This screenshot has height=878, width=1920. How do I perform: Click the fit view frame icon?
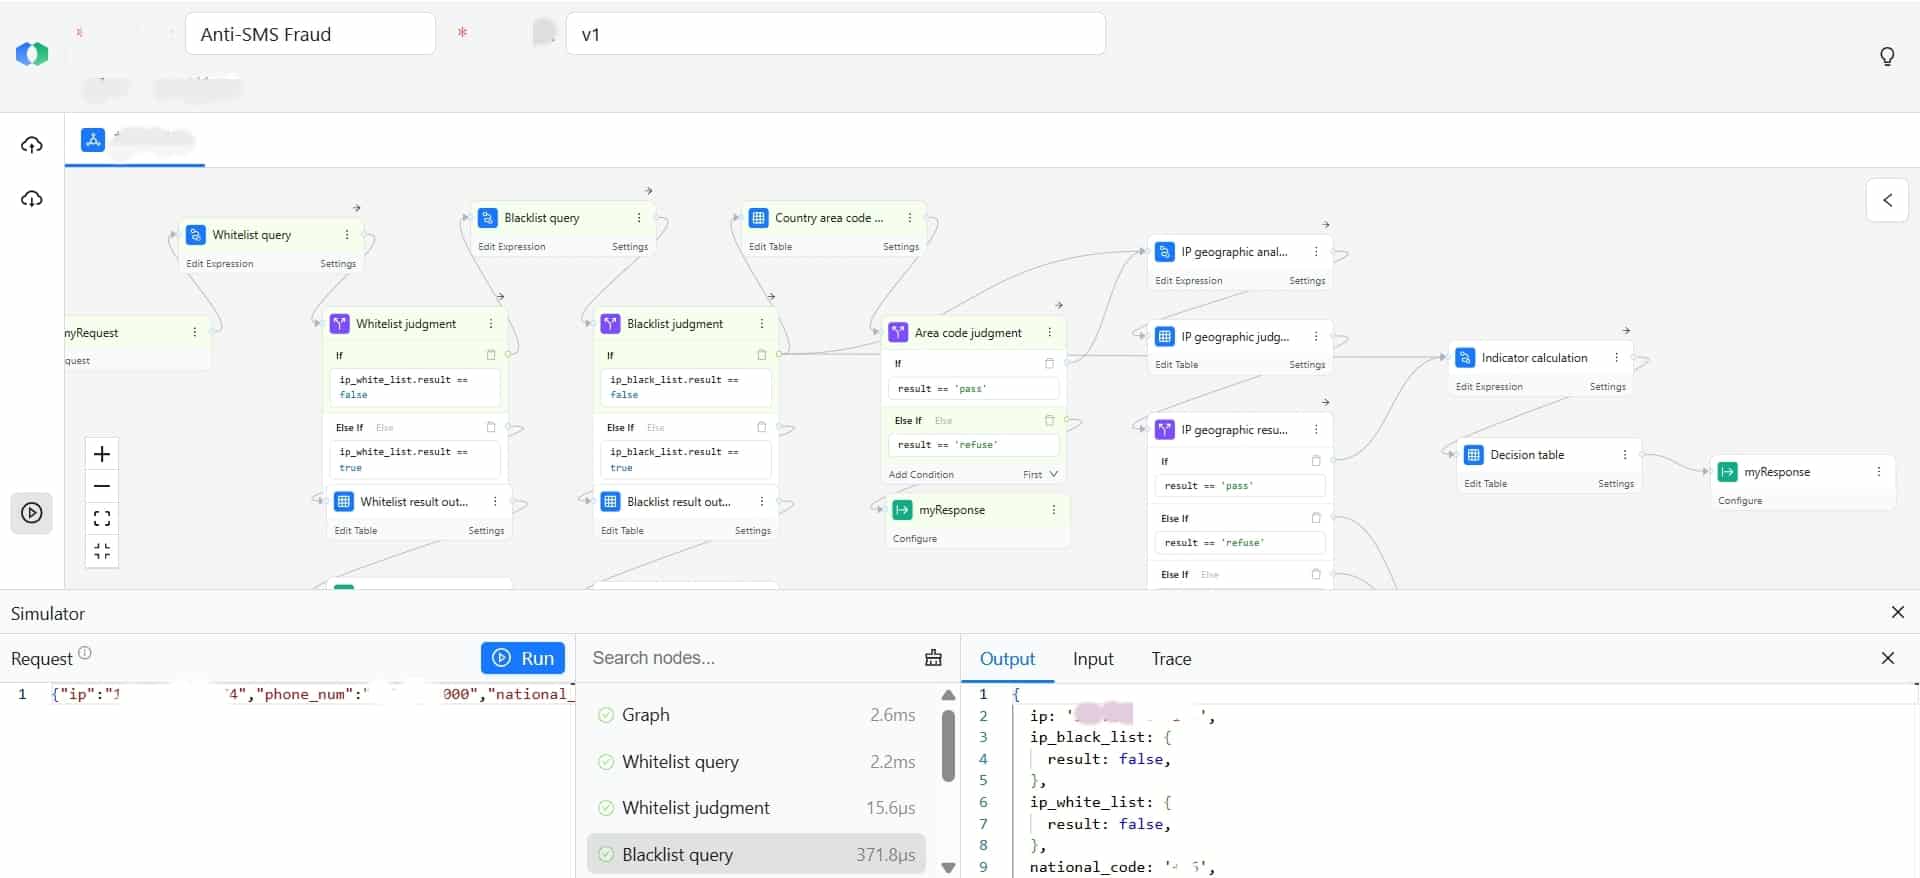coord(102,519)
